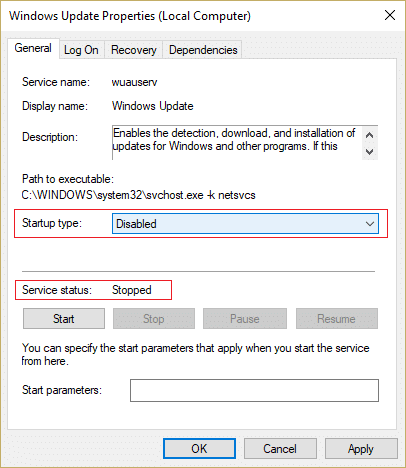Screen dimensions: 406x468
Task: Switch to the Dependencies tab
Action: click(203, 50)
